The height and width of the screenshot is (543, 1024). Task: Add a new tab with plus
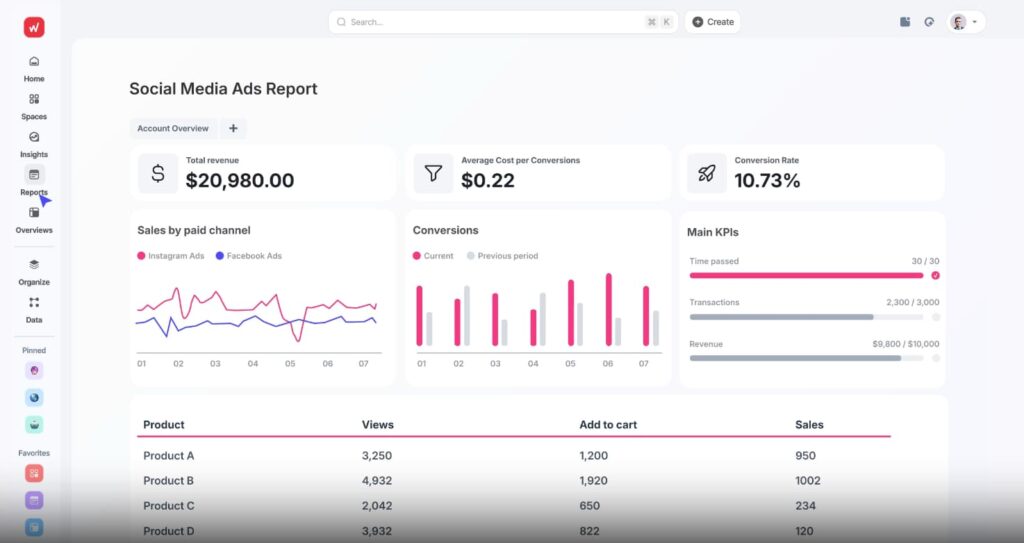pos(233,129)
